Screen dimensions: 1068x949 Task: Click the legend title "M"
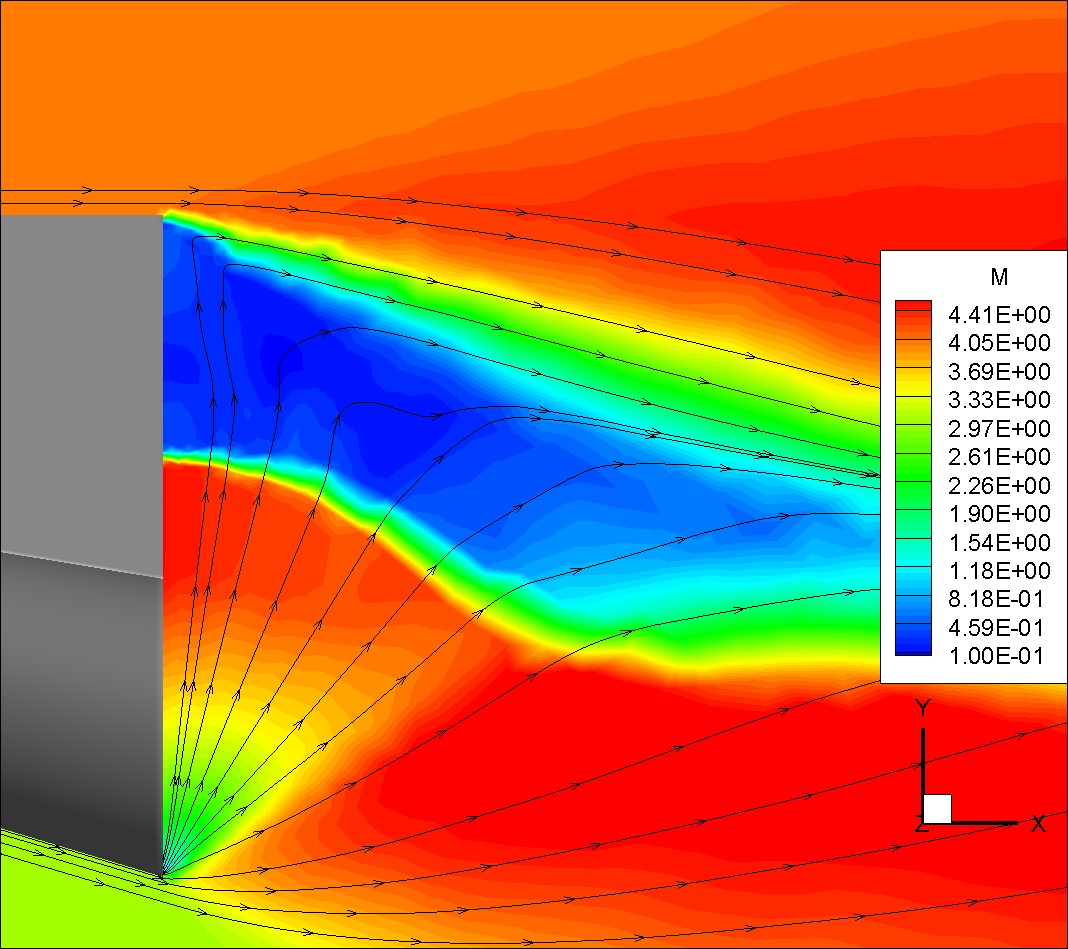(999, 277)
